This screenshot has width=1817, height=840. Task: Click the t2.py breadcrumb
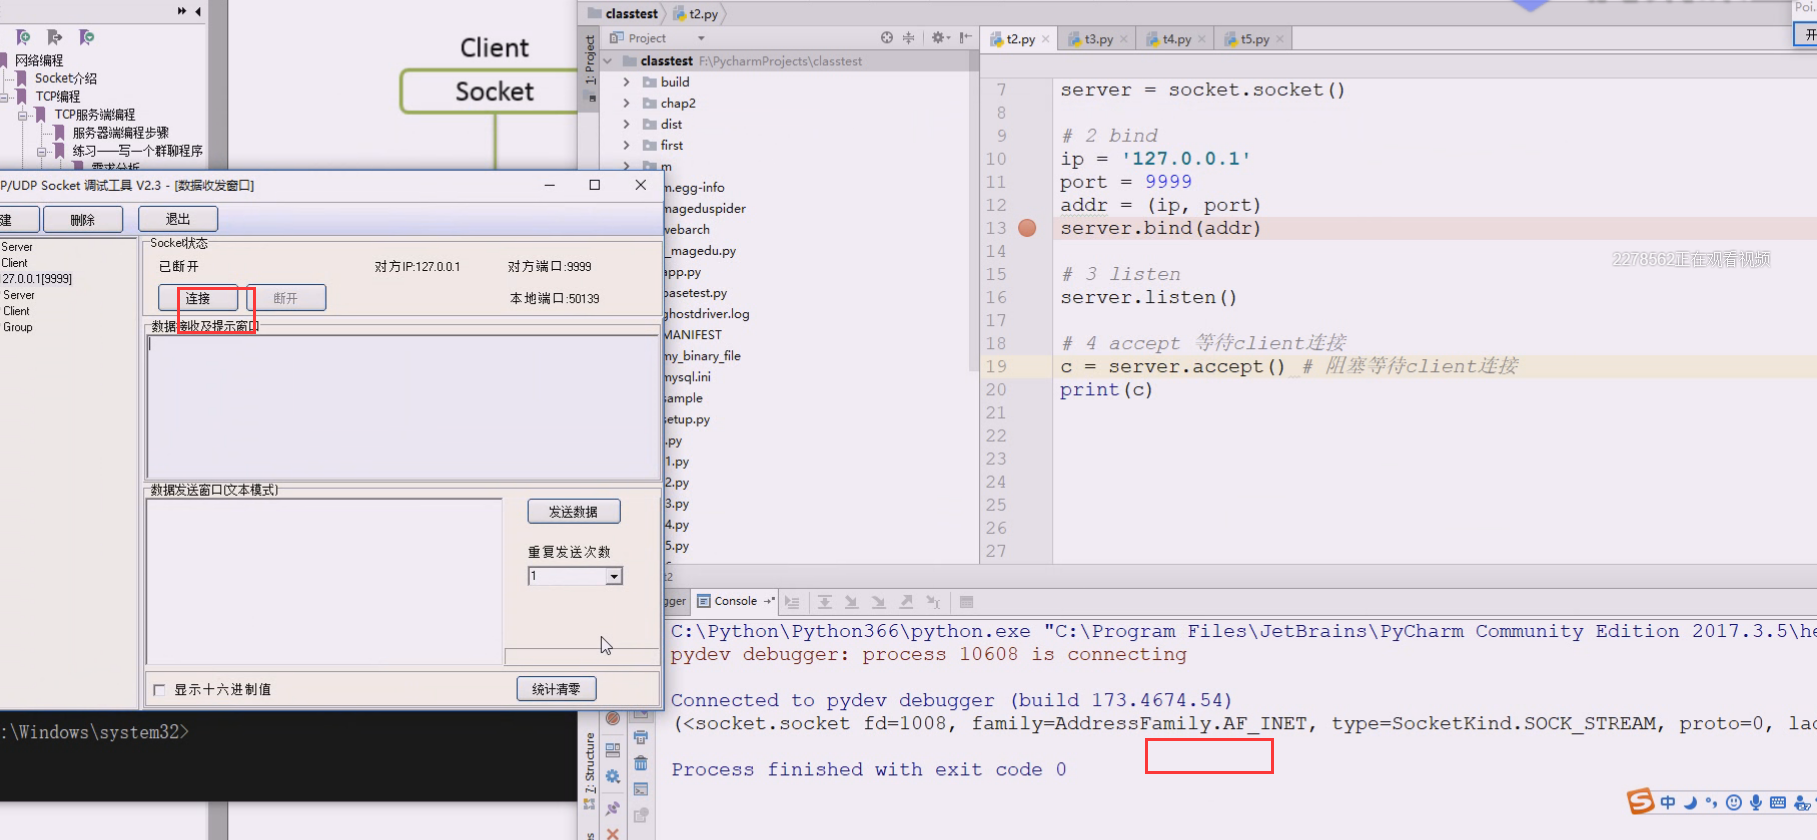(x=696, y=13)
